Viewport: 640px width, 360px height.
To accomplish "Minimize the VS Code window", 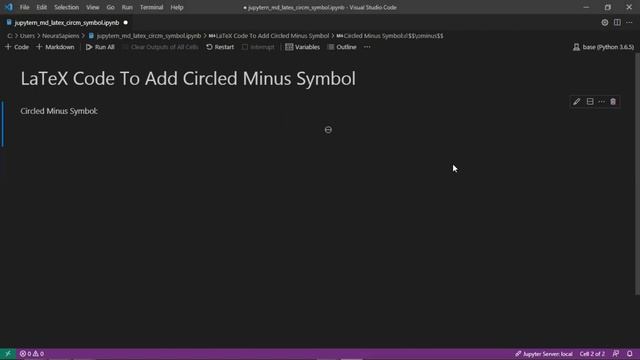I will pyautogui.click(x=586, y=7).
